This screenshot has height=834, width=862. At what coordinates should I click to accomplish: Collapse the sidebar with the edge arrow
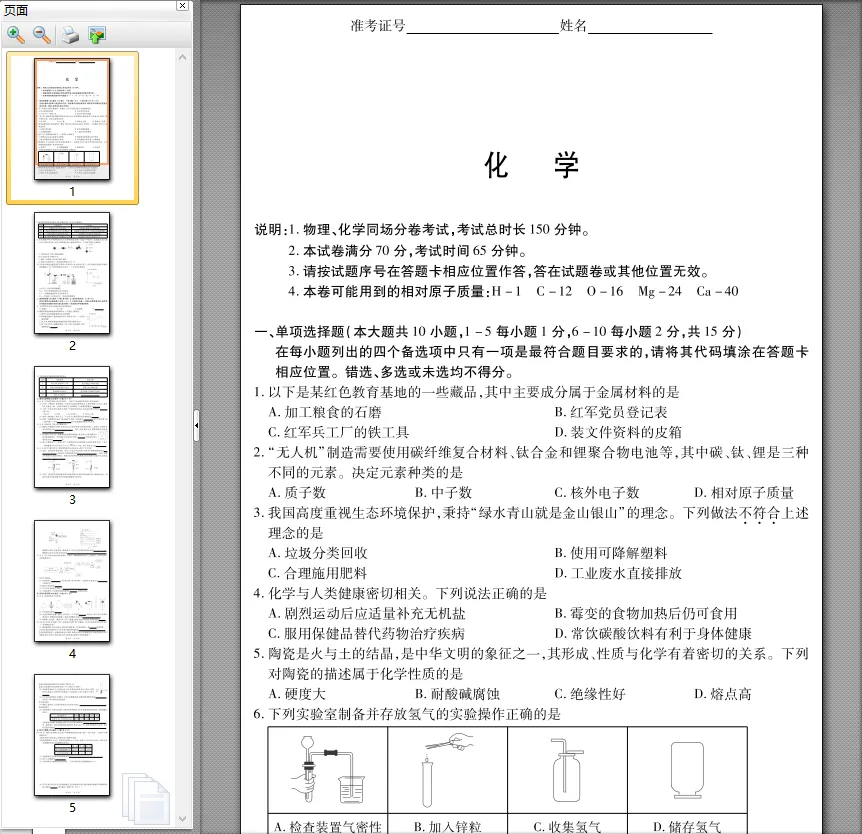coord(196,427)
